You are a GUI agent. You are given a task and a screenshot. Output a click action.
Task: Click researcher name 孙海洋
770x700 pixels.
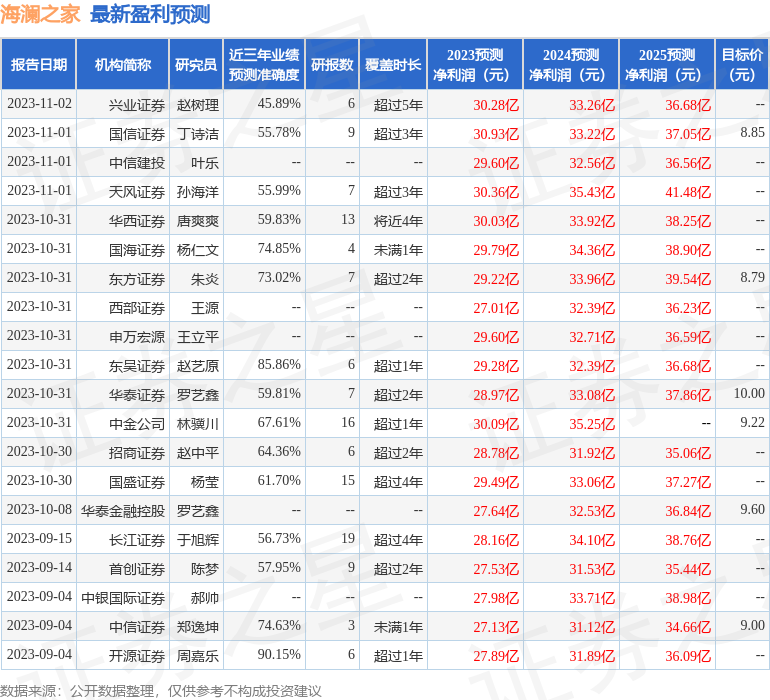(x=197, y=192)
